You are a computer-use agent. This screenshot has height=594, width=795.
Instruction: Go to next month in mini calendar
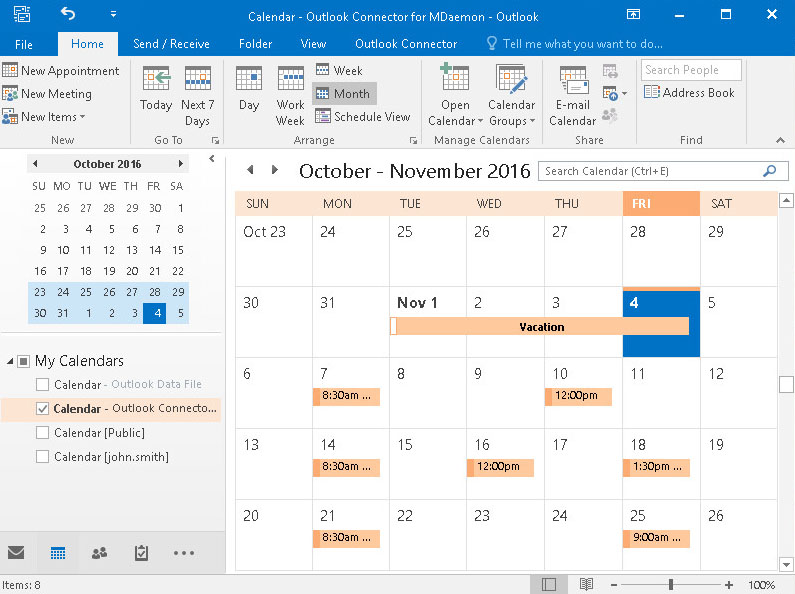[180, 164]
